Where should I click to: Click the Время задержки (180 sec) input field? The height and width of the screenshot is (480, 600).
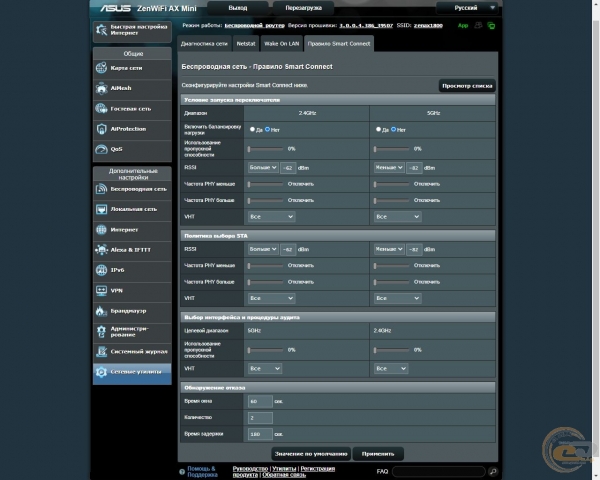tap(260, 434)
